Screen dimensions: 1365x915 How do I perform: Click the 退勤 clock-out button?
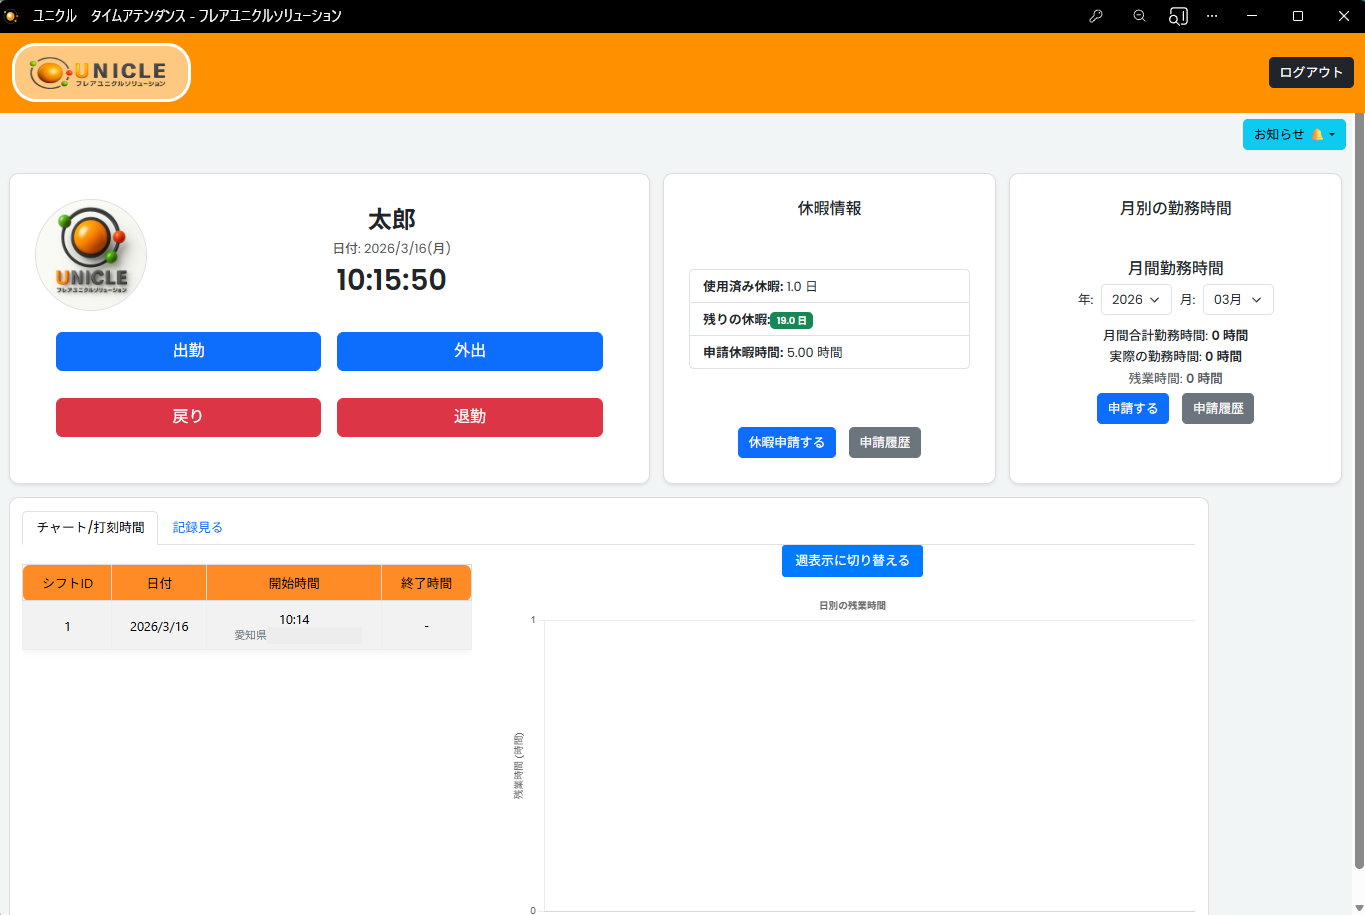(470, 417)
